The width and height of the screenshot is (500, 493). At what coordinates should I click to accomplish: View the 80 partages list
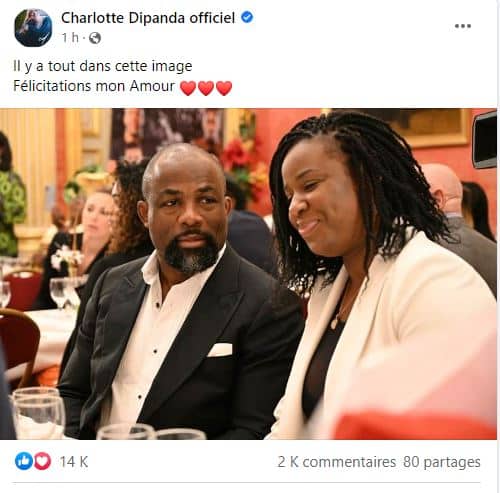tap(442, 462)
